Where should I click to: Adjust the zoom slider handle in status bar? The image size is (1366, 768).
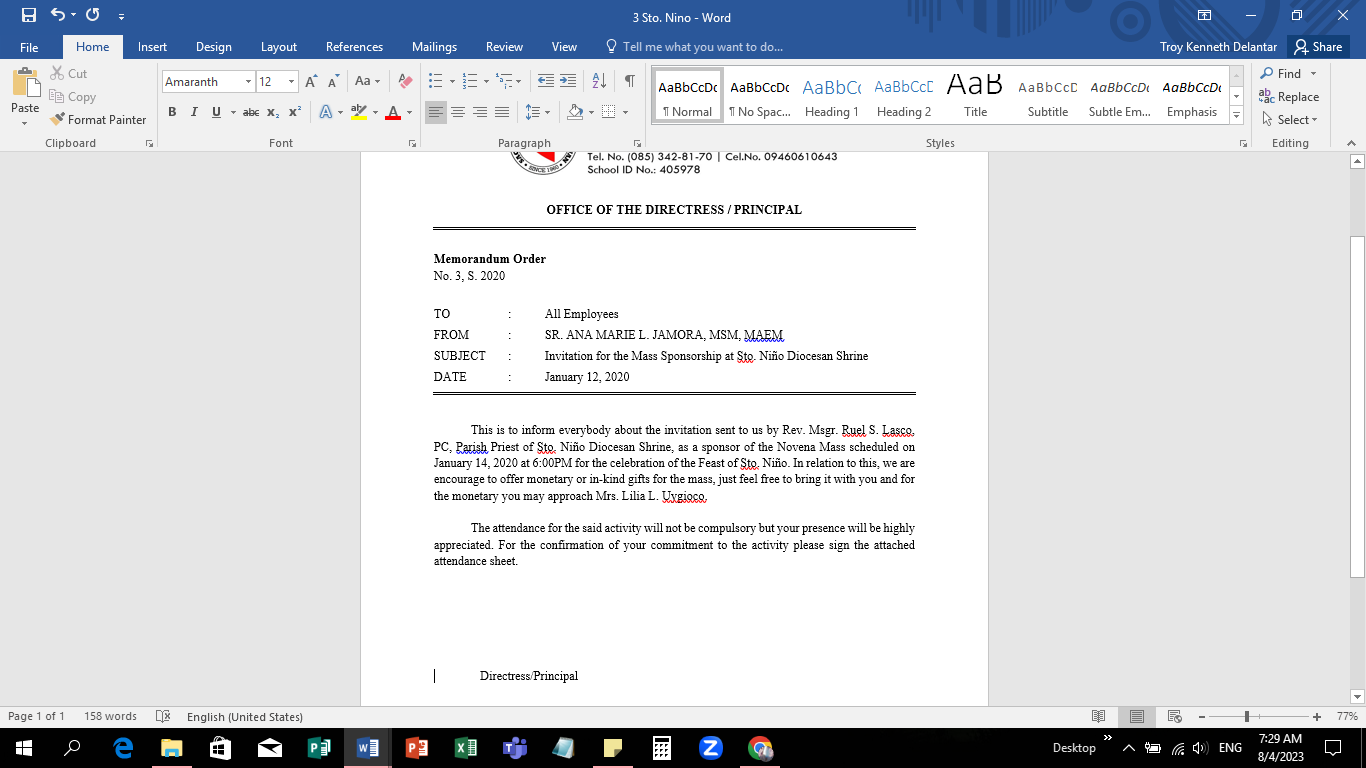point(1247,716)
